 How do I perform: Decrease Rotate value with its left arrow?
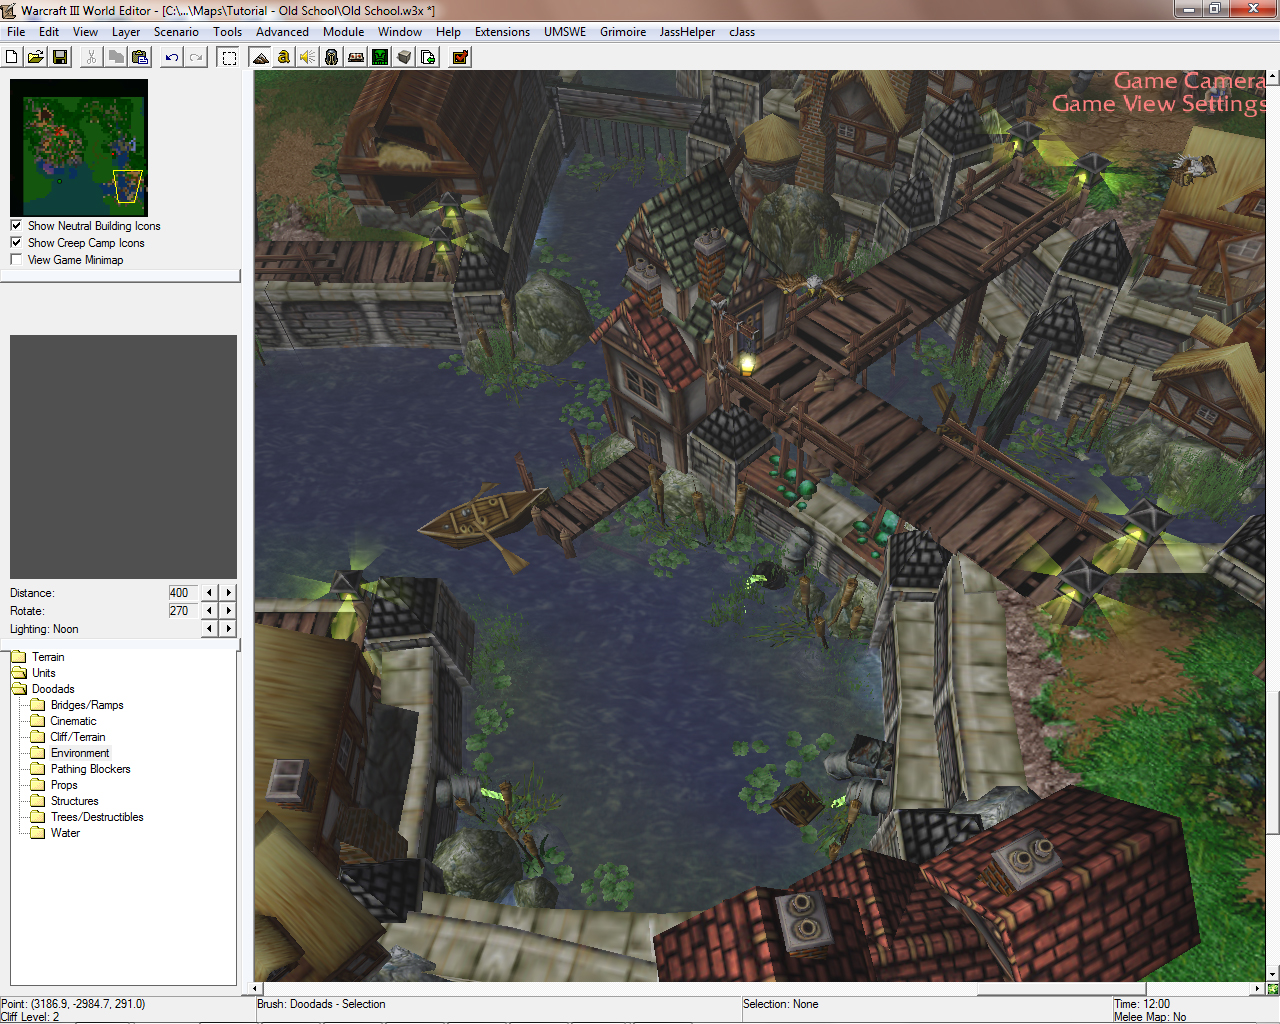coord(209,611)
